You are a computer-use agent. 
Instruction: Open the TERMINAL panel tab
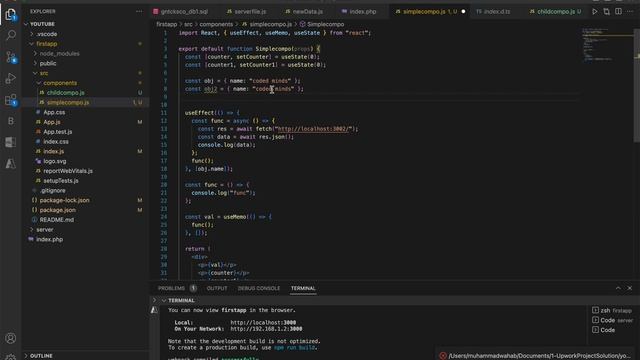pyautogui.click(x=303, y=288)
